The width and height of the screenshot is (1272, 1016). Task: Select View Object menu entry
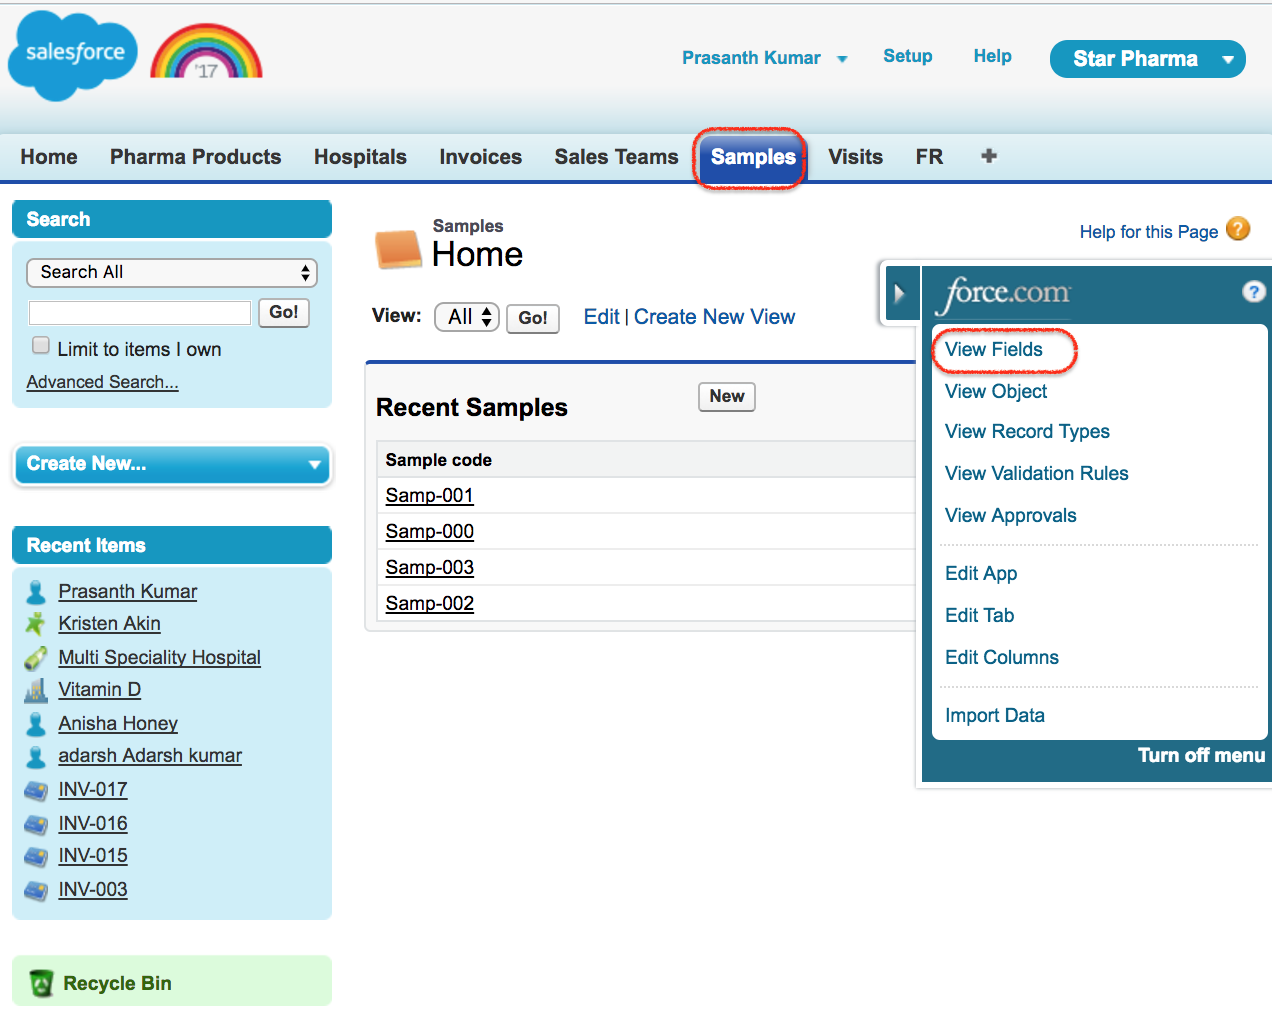(996, 391)
